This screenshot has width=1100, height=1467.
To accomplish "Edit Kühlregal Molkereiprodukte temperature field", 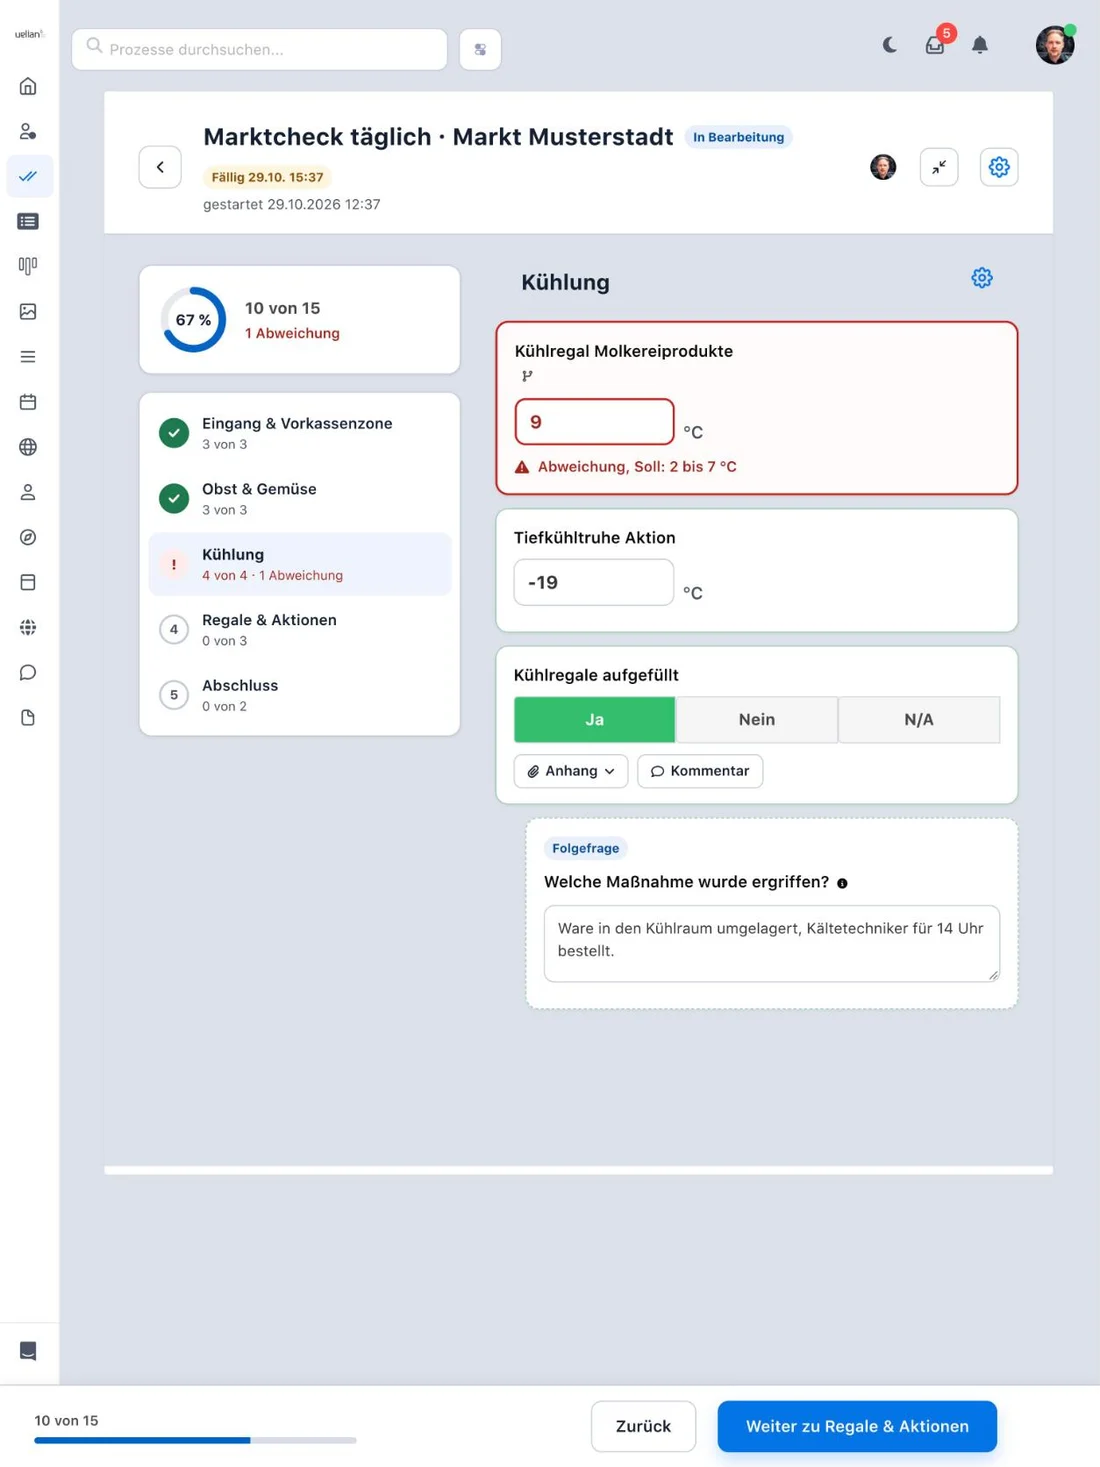I will point(594,422).
